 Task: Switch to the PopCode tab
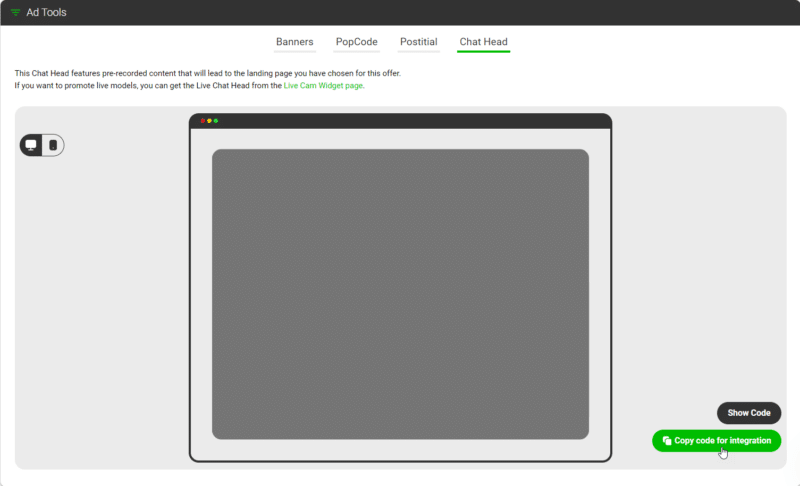(356, 42)
